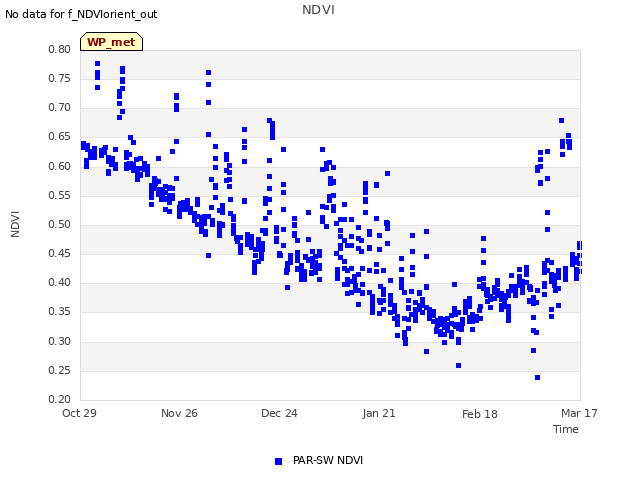The image size is (640, 480).
Task: Click the 0.55 y-axis tick label
Action: [x=59, y=195]
